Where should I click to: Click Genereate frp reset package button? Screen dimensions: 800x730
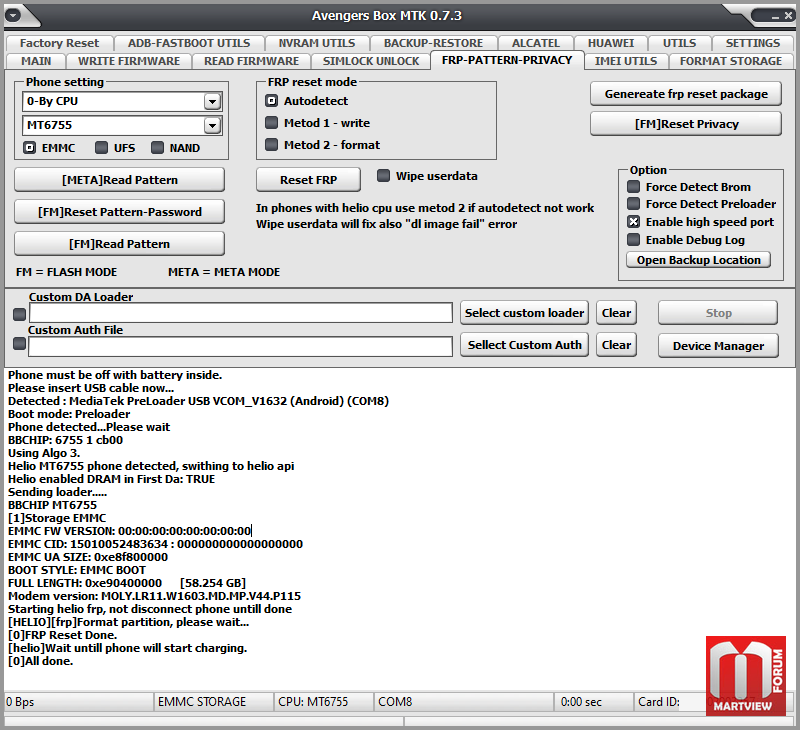(x=686, y=94)
